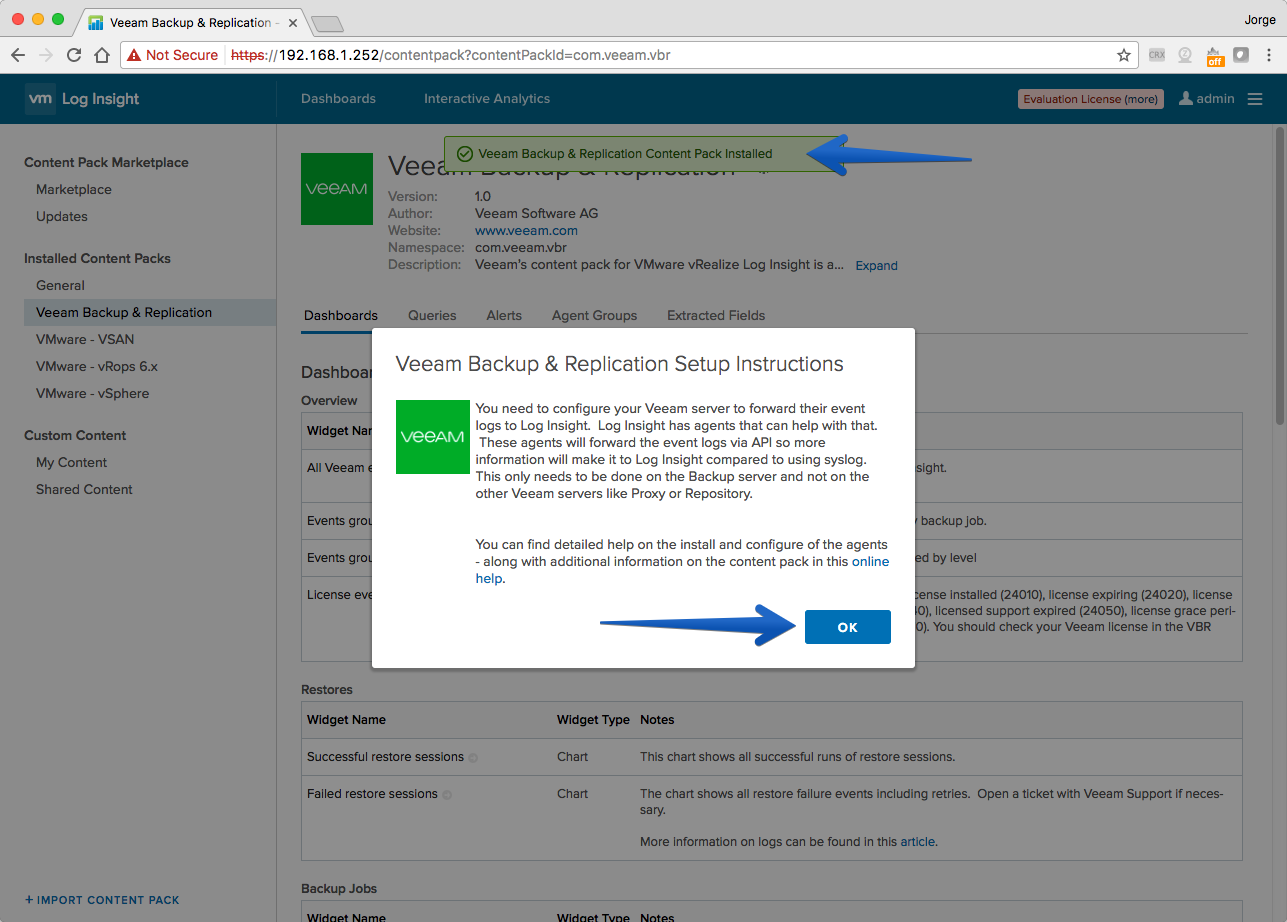Click the Veeam Backup & Replication Setup Instructions title
The image size is (1287, 922).
click(x=620, y=364)
